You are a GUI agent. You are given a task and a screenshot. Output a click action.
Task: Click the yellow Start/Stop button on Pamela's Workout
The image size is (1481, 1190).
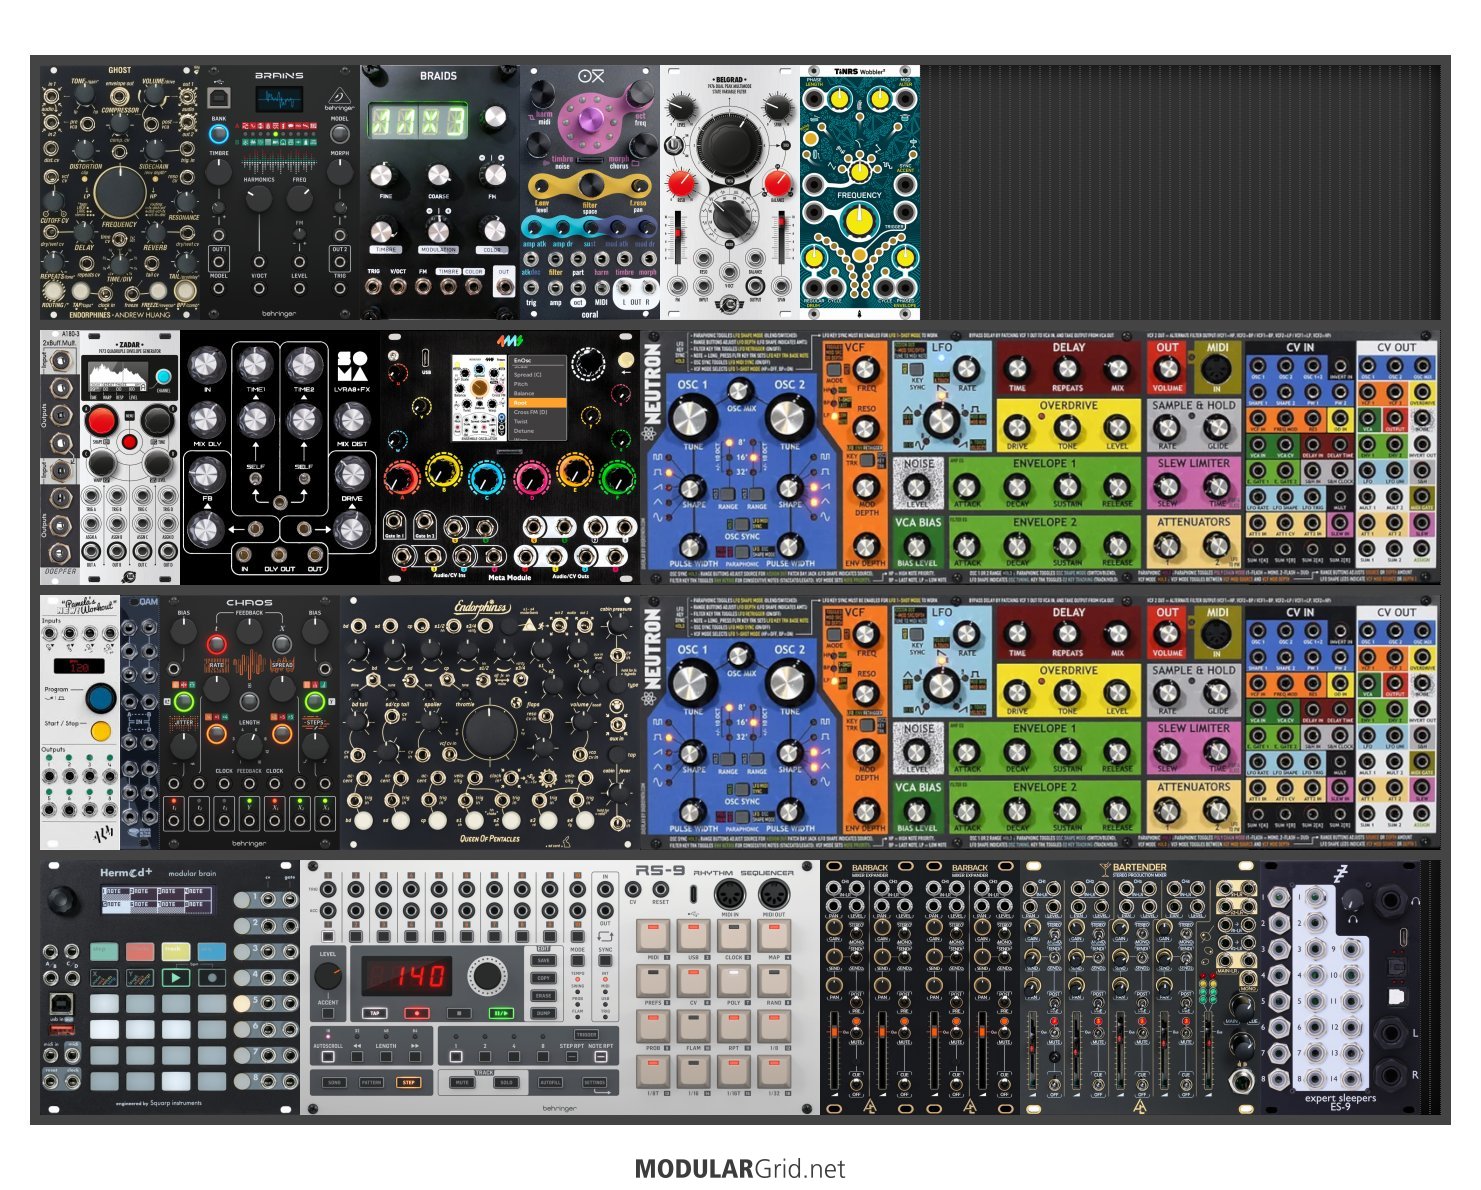(x=100, y=732)
